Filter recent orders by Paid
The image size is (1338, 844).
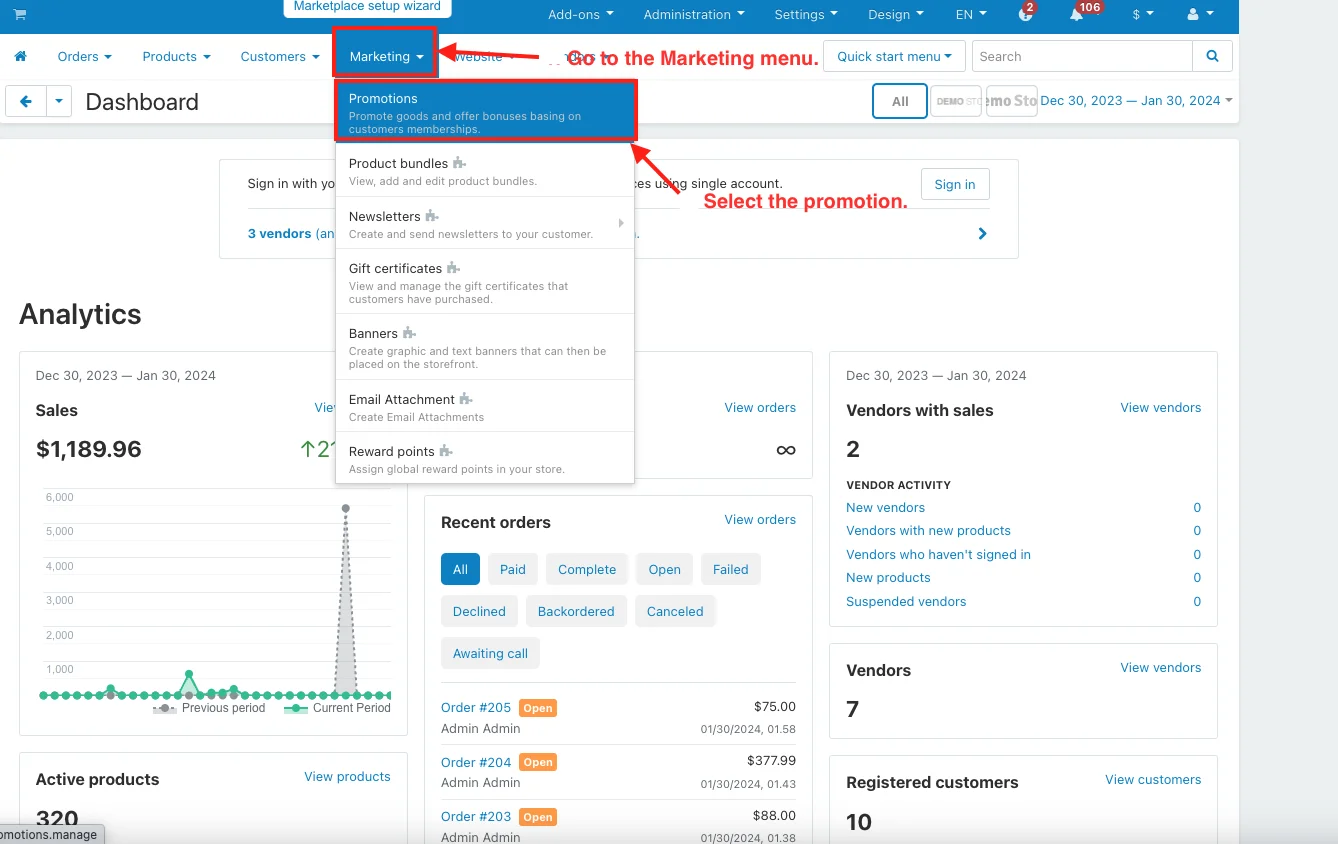[513, 569]
